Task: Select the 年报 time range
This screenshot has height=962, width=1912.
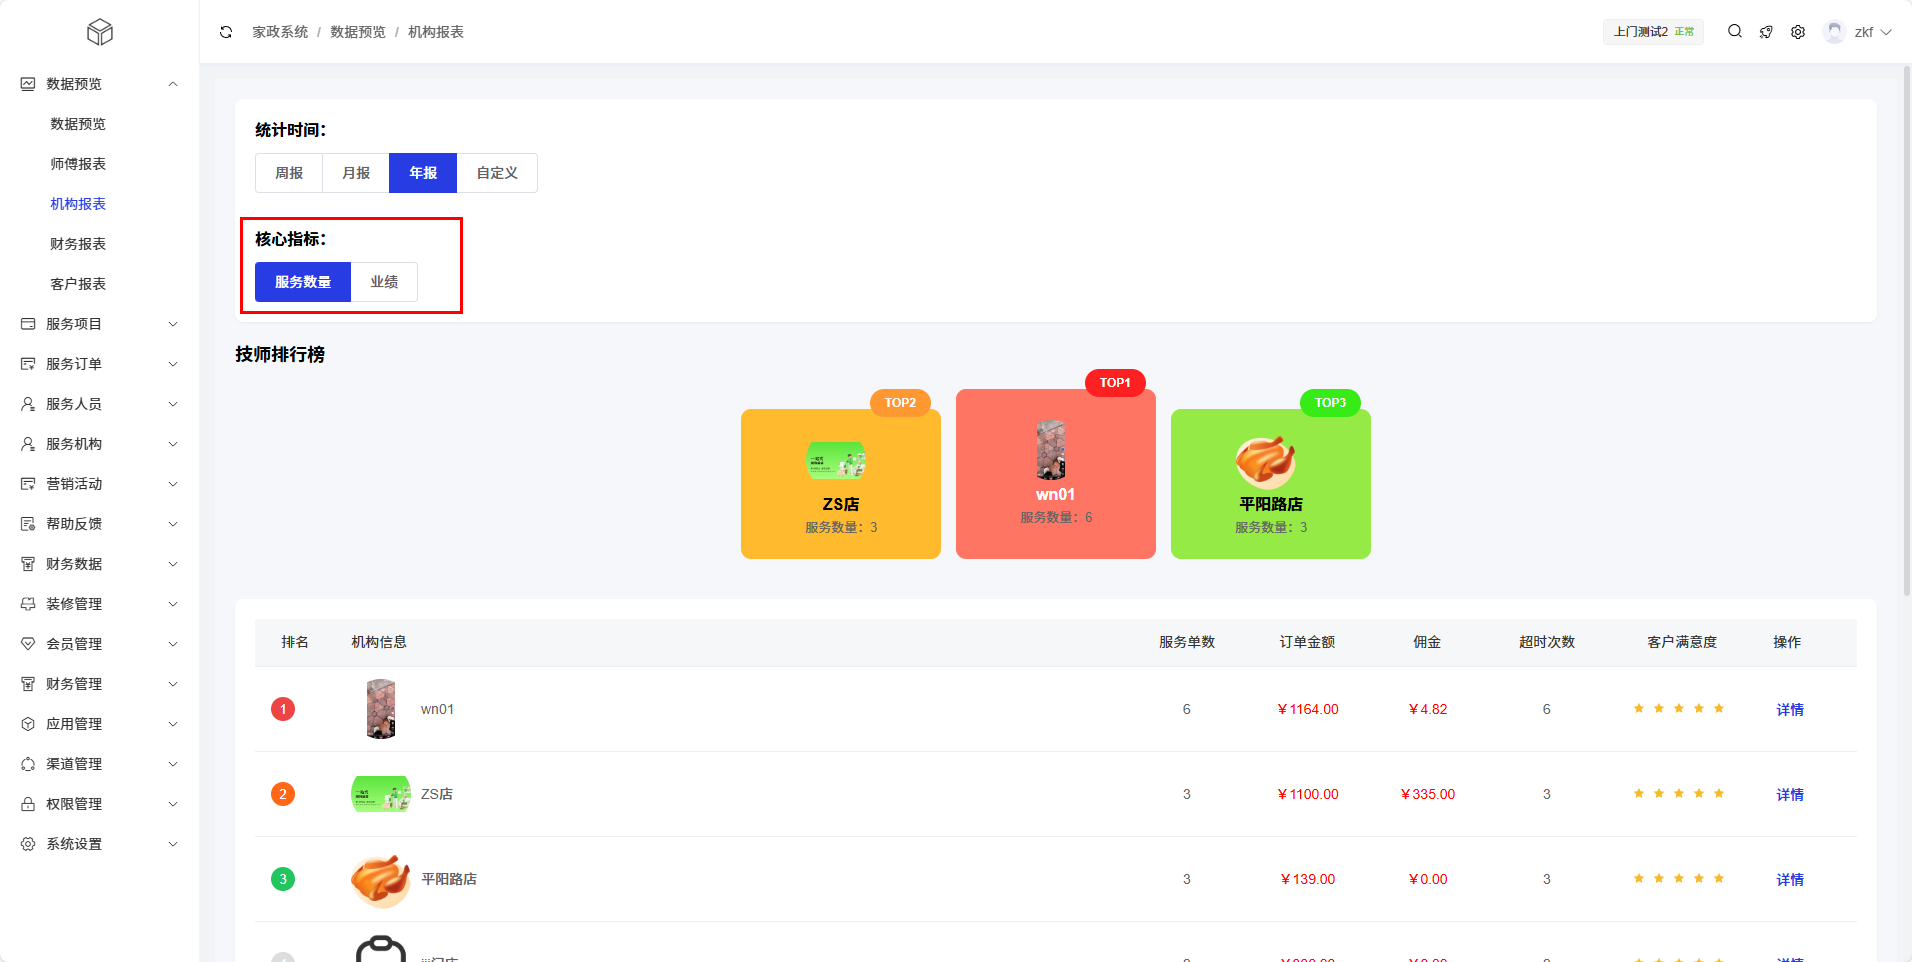Action: pyautogui.click(x=423, y=173)
